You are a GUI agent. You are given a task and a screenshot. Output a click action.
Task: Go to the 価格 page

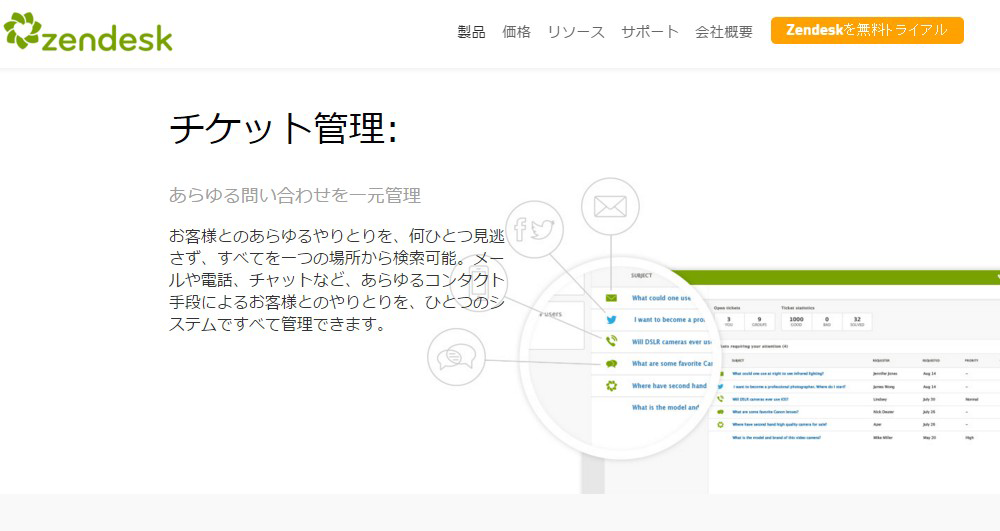(516, 32)
